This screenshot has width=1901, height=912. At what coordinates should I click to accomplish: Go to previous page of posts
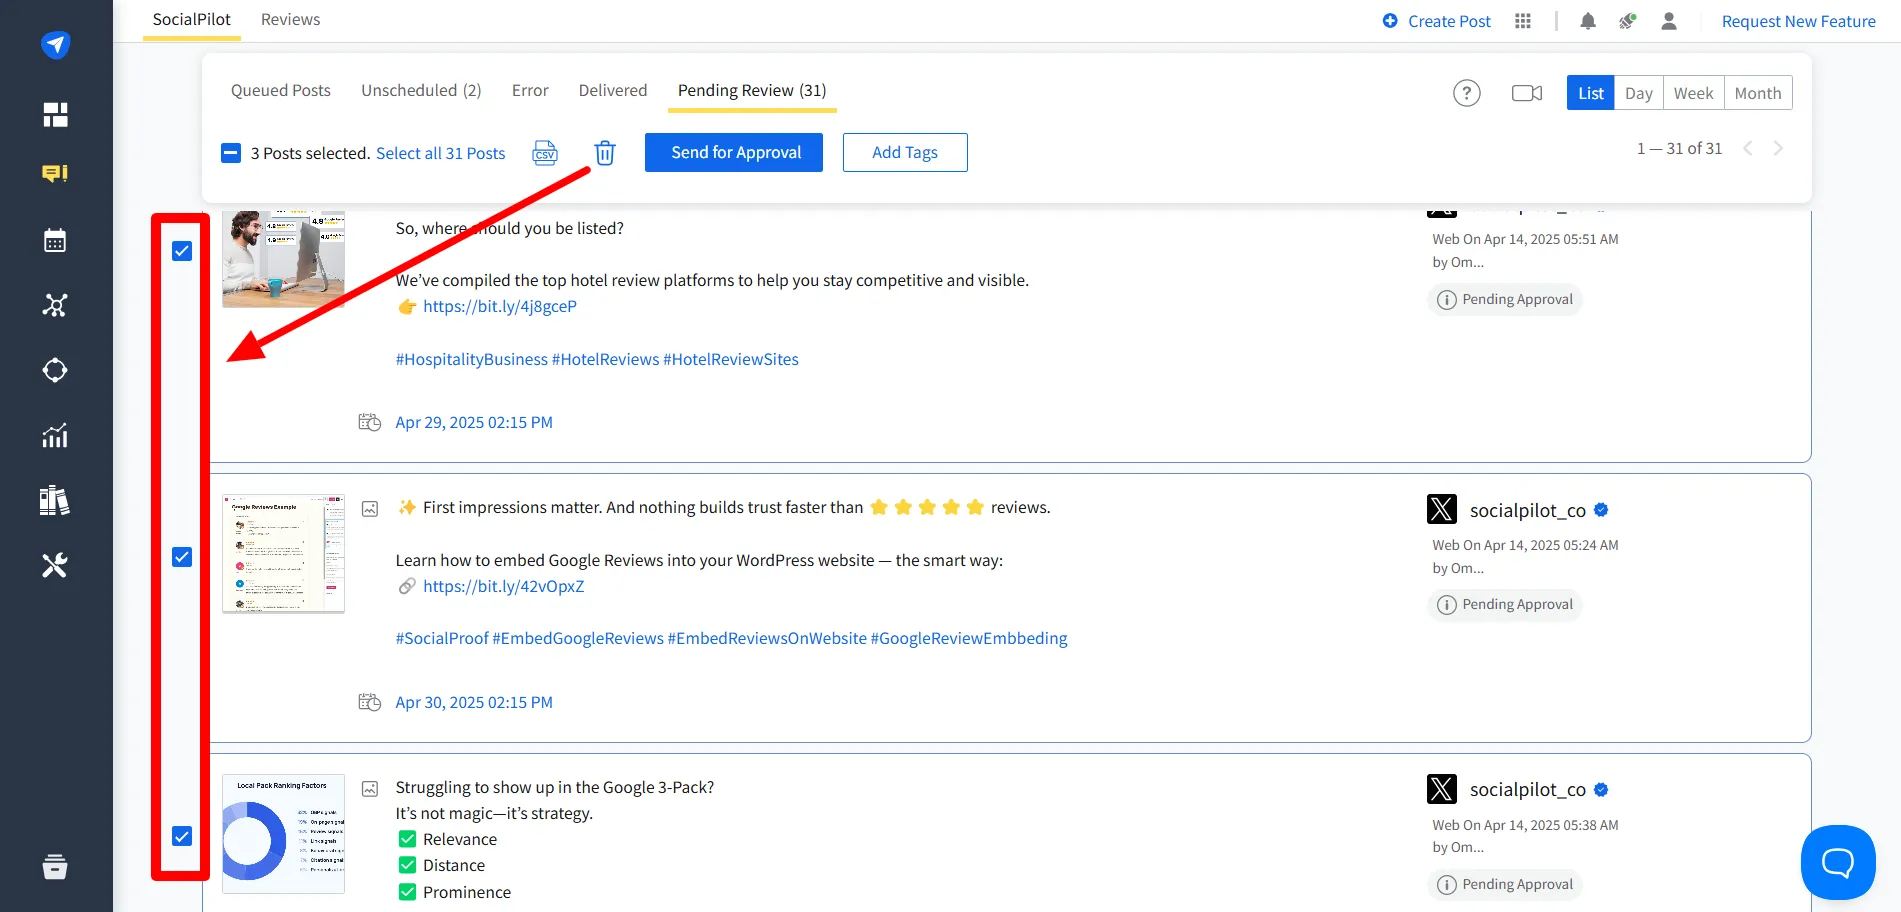tap(1748, 148)
